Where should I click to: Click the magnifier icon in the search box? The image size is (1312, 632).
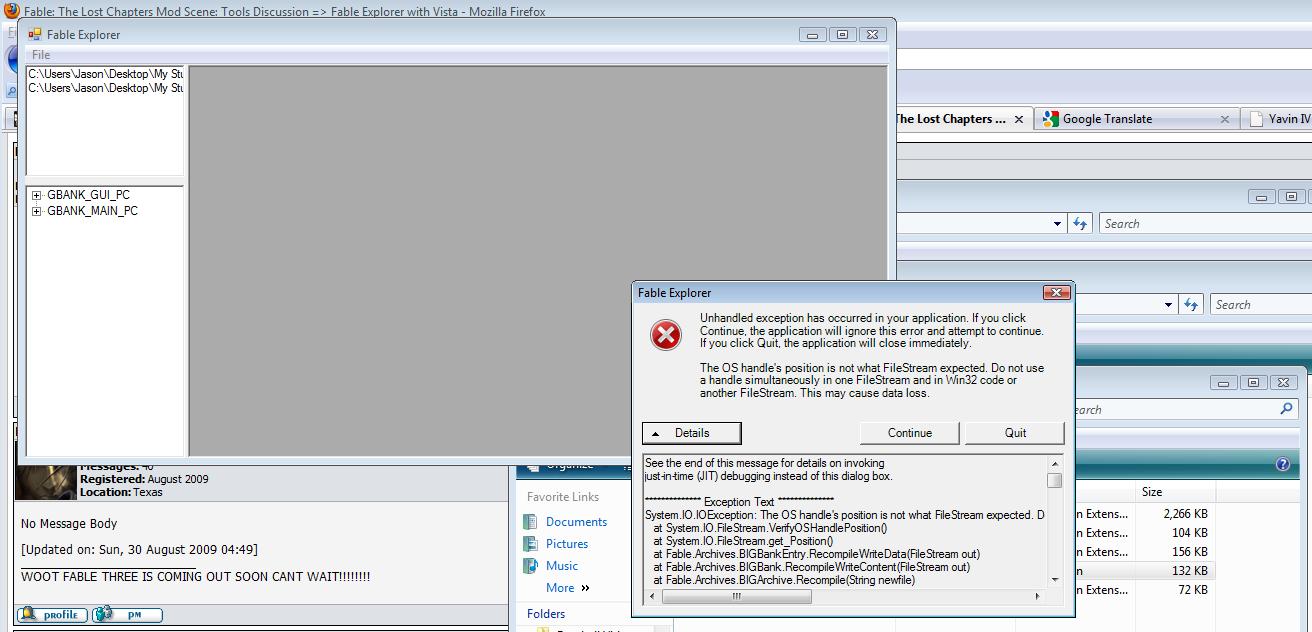pyautogui.click(x=1286, y=409)
